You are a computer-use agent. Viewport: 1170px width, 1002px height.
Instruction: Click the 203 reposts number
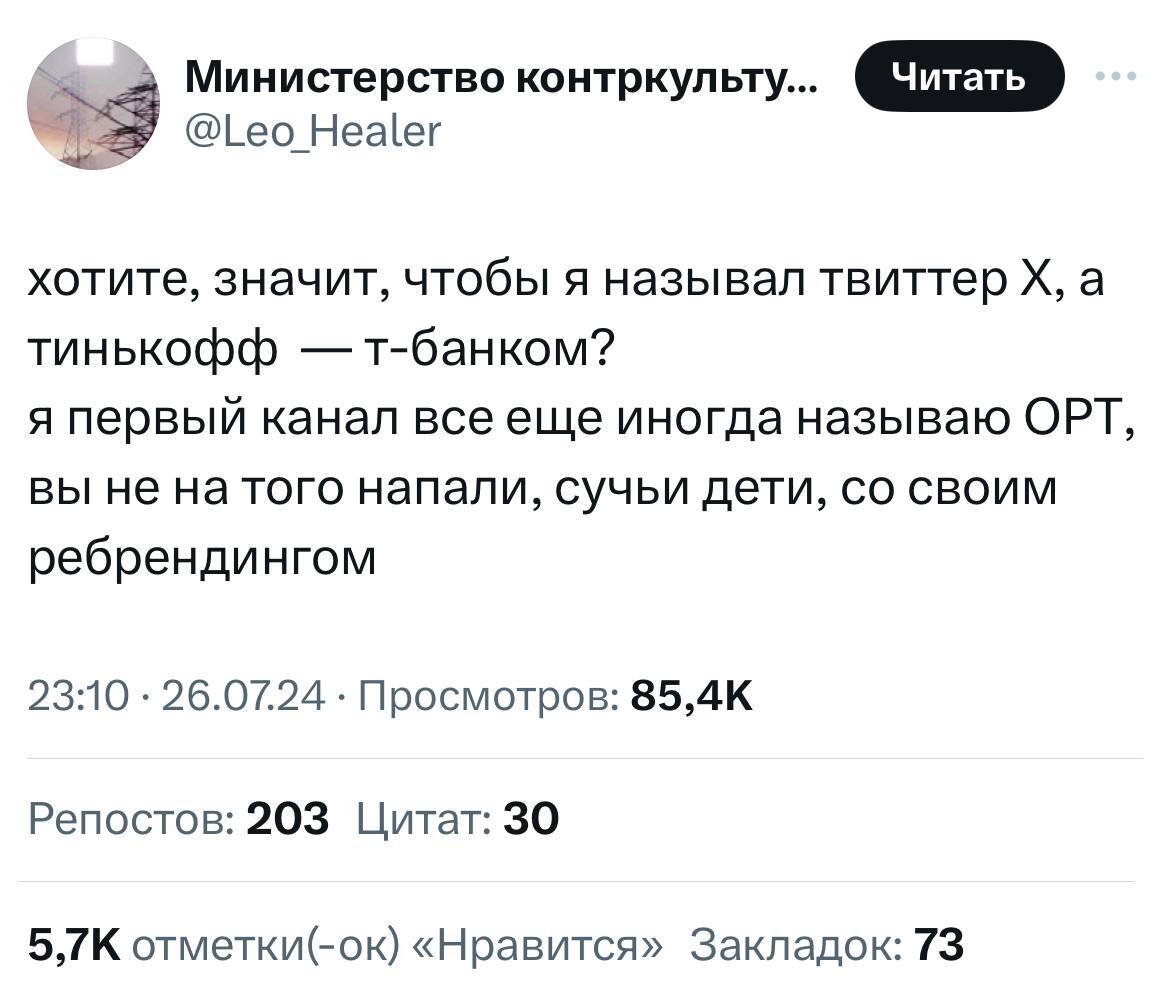pyautogui.click(x=287, y=820)
